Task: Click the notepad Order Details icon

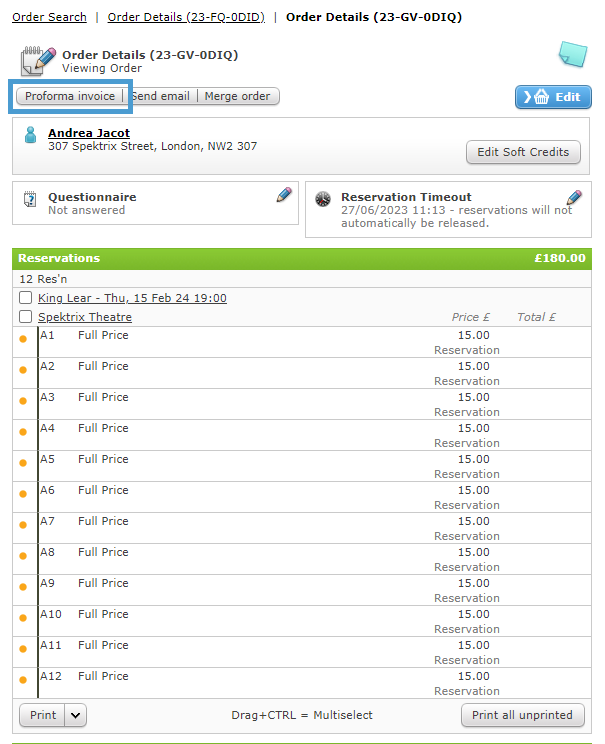Action: click(x=37, y=61)
